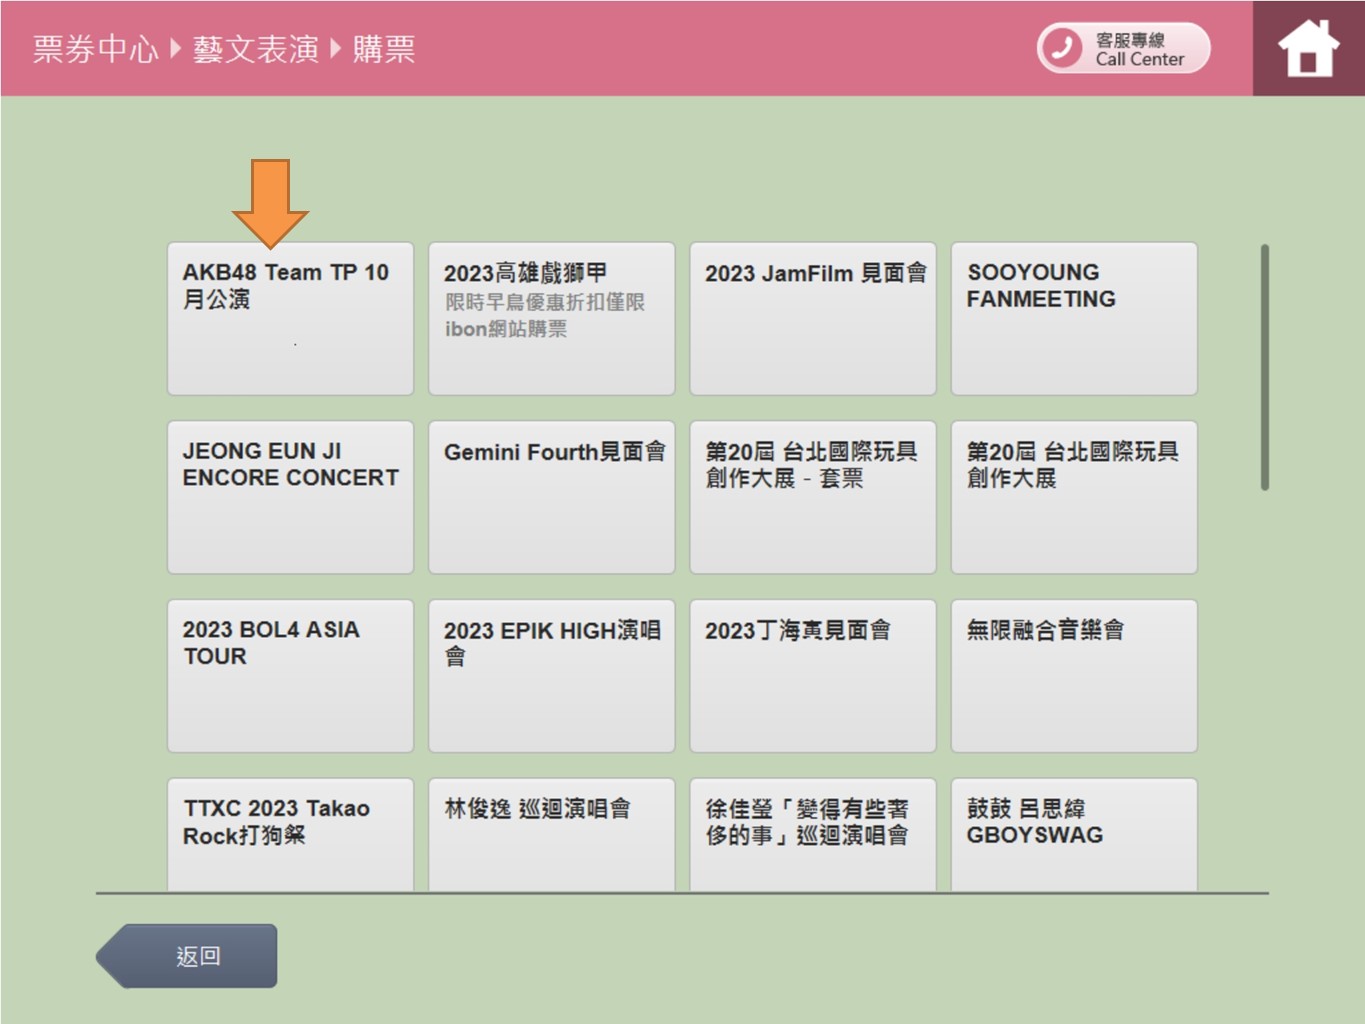Navigate to 藝文表演 in breadcrumb
Viewport: 1365px width, 1024px height.
click(x=256, y=48)
